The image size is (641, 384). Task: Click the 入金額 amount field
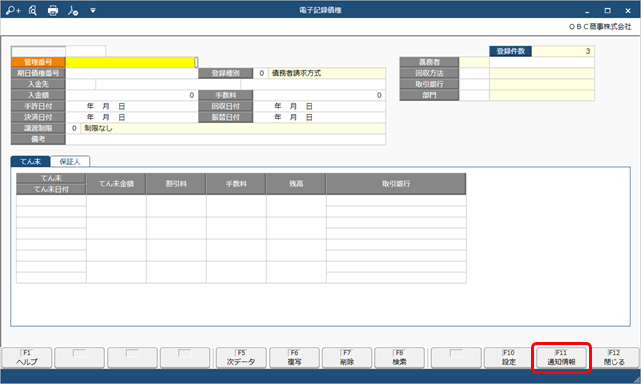pos(132,95)
